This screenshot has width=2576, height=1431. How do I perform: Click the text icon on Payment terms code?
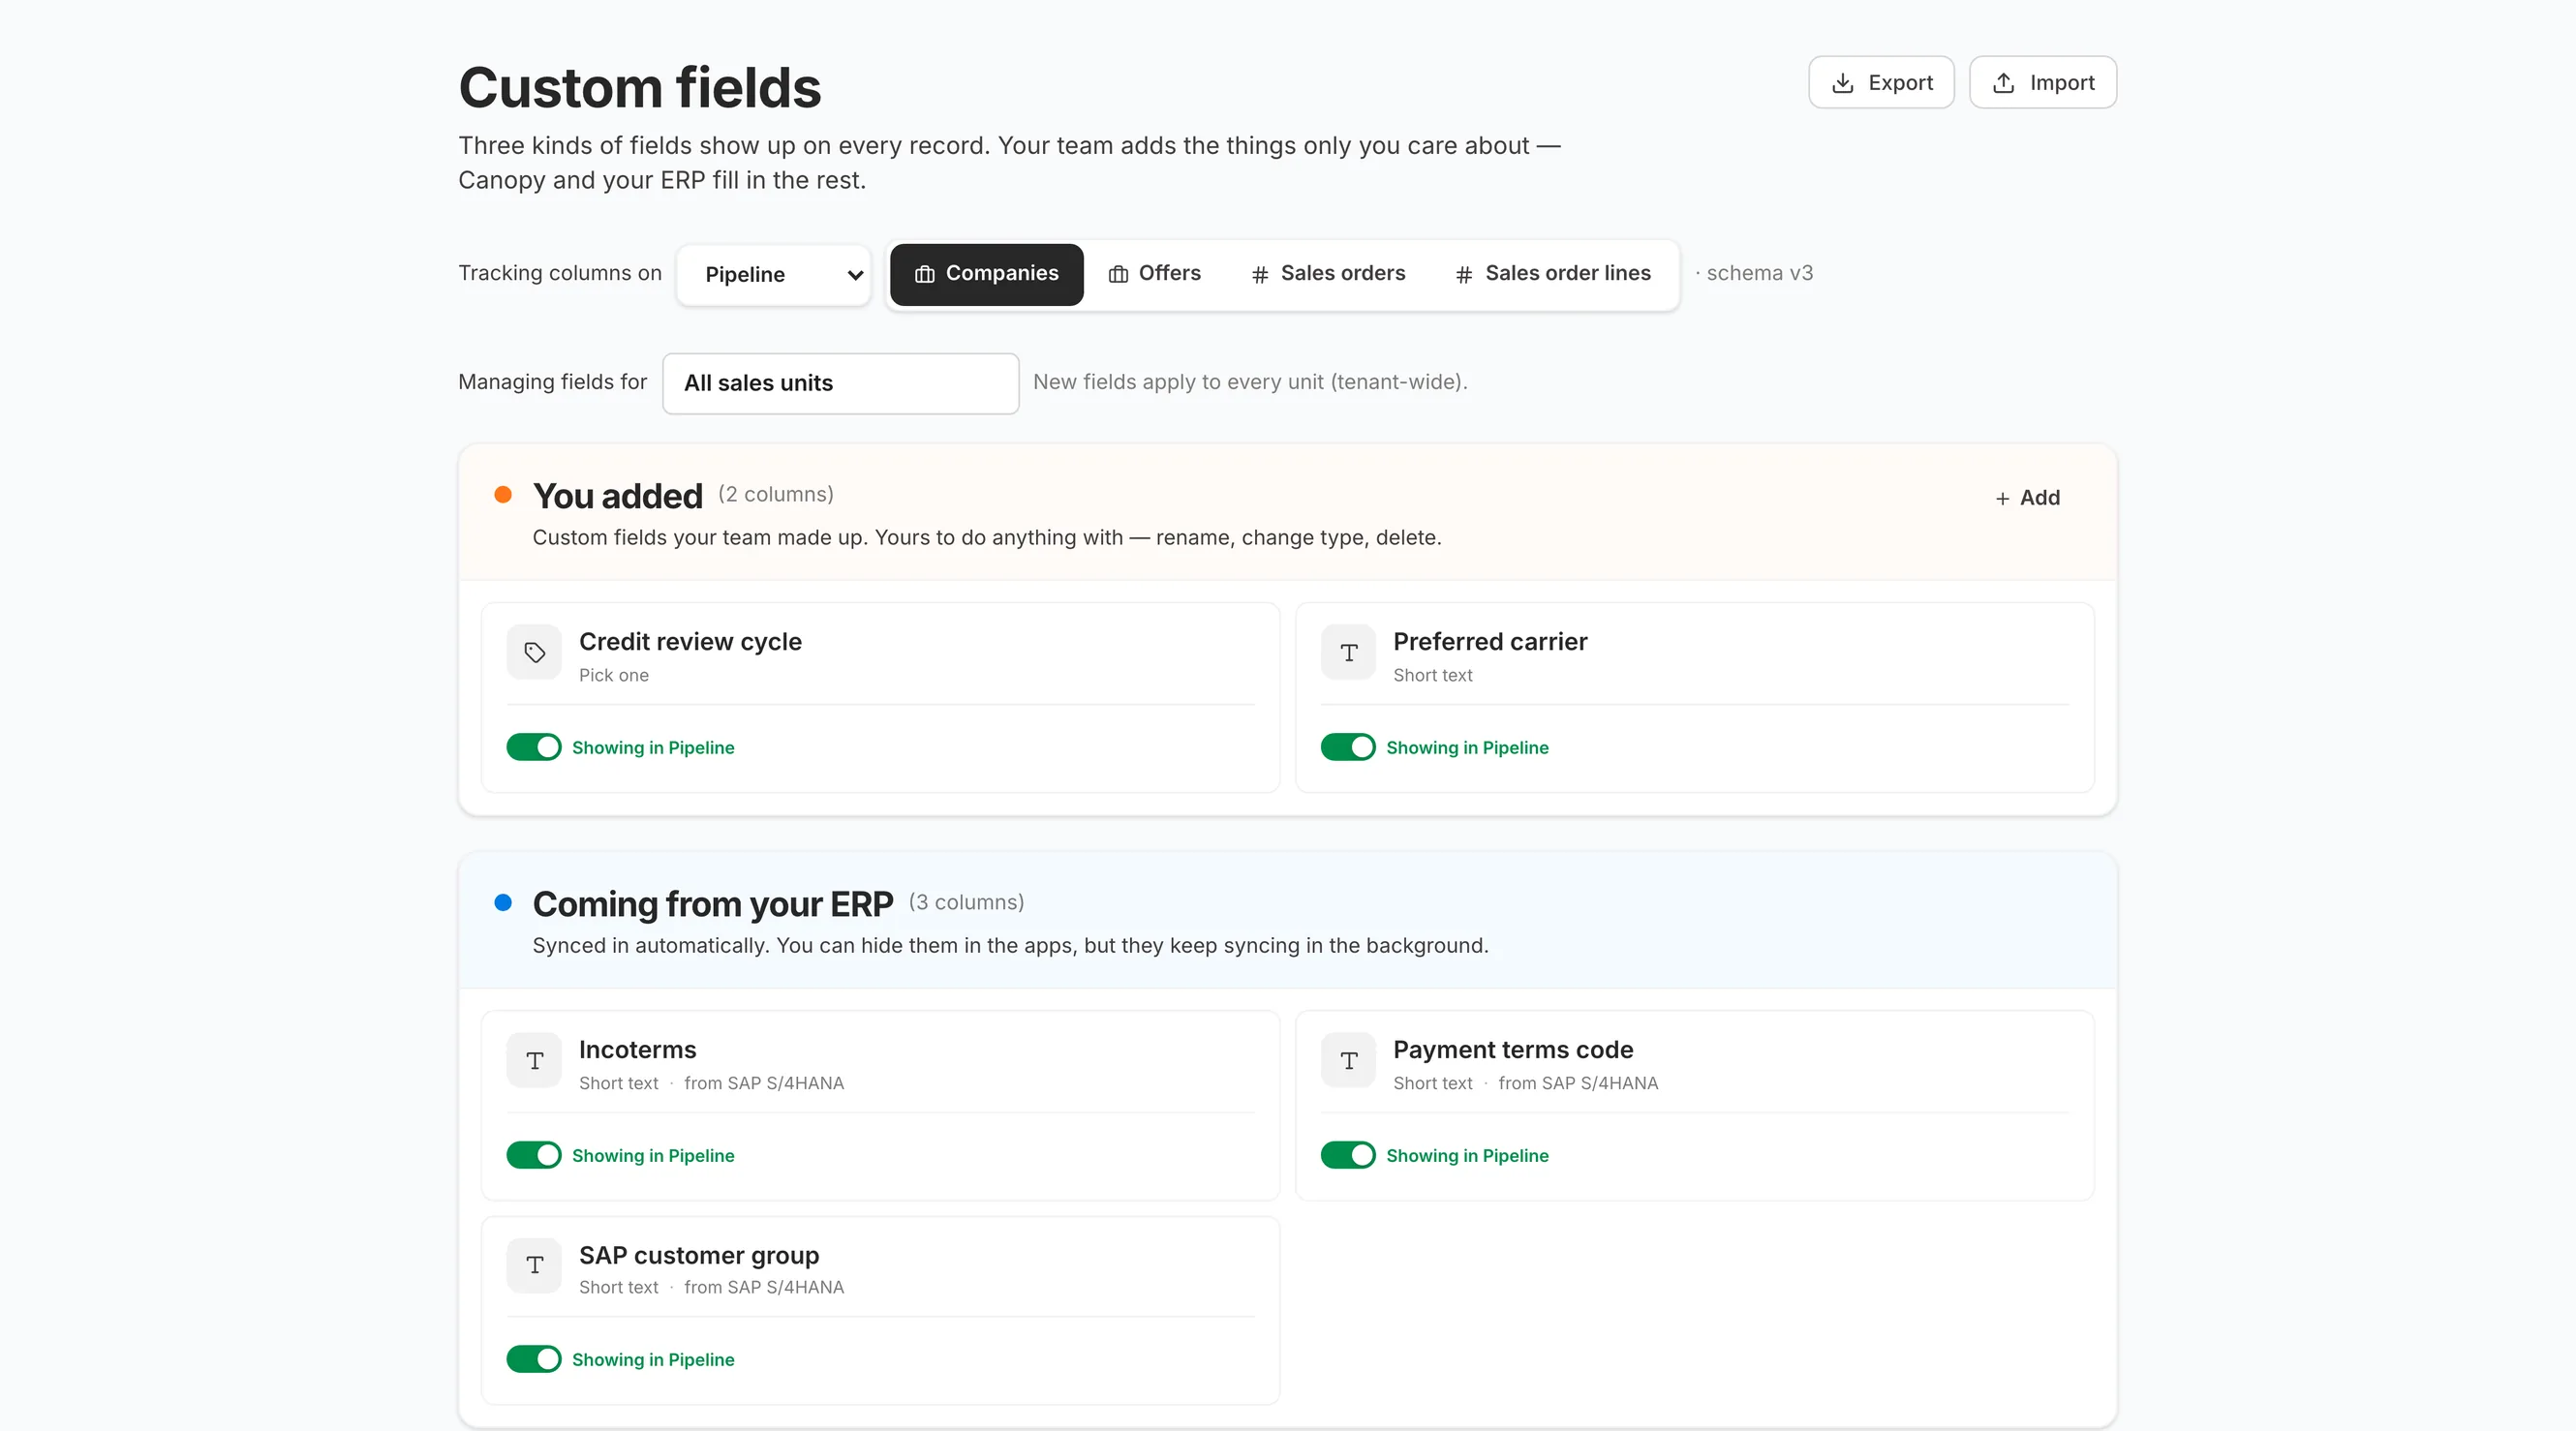(1348, 1060)
